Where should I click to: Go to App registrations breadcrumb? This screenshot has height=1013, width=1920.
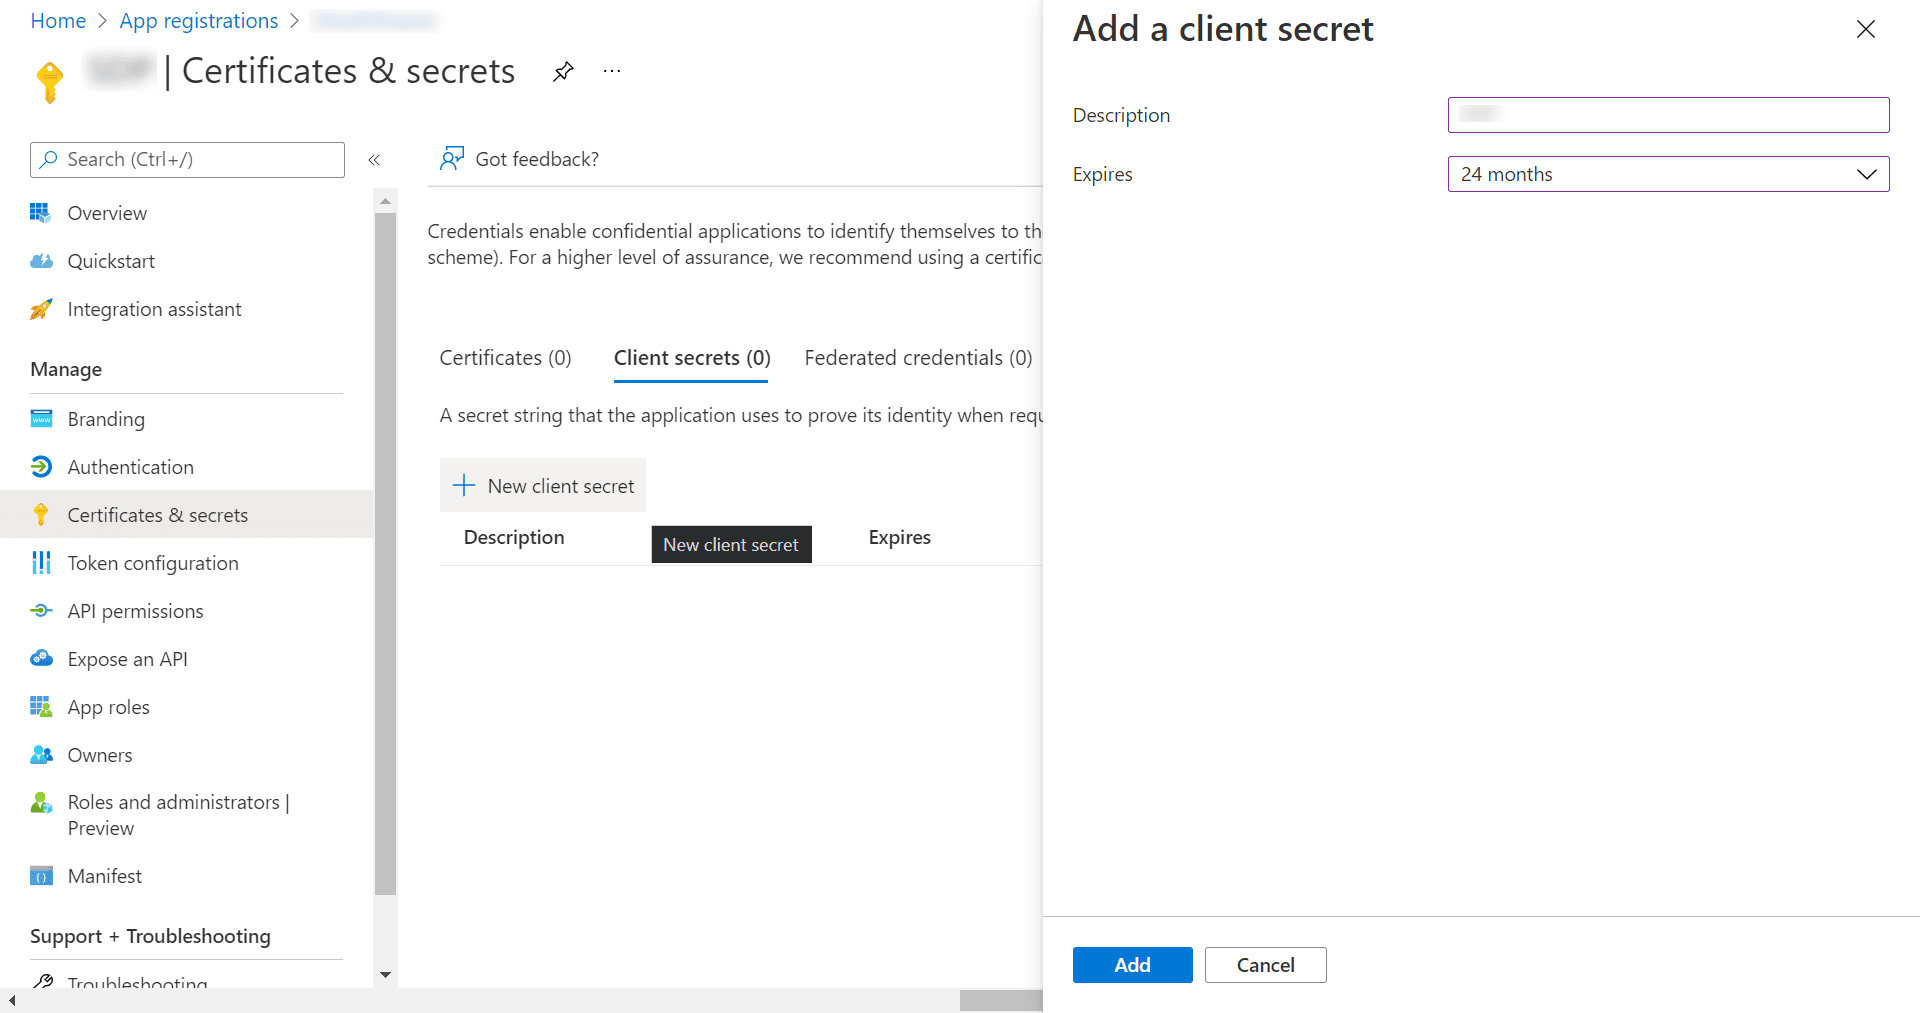pyautogui.click(x=199, y=21)
